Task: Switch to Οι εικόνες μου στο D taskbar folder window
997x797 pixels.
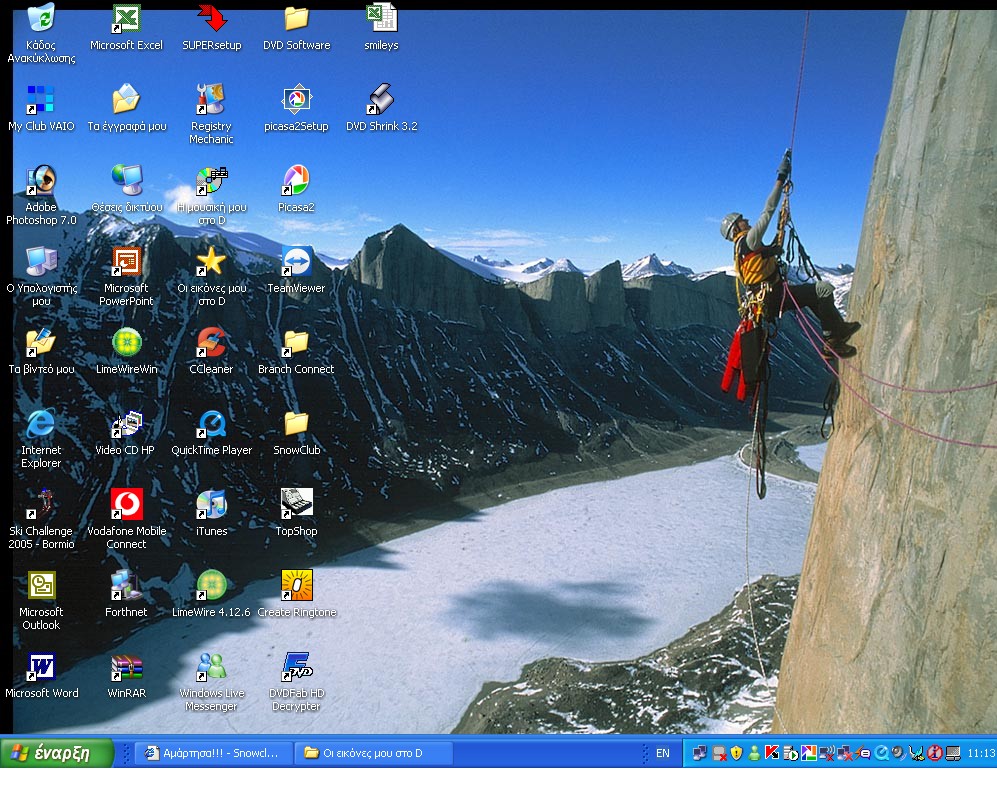Action: click(x=374, y=753)
